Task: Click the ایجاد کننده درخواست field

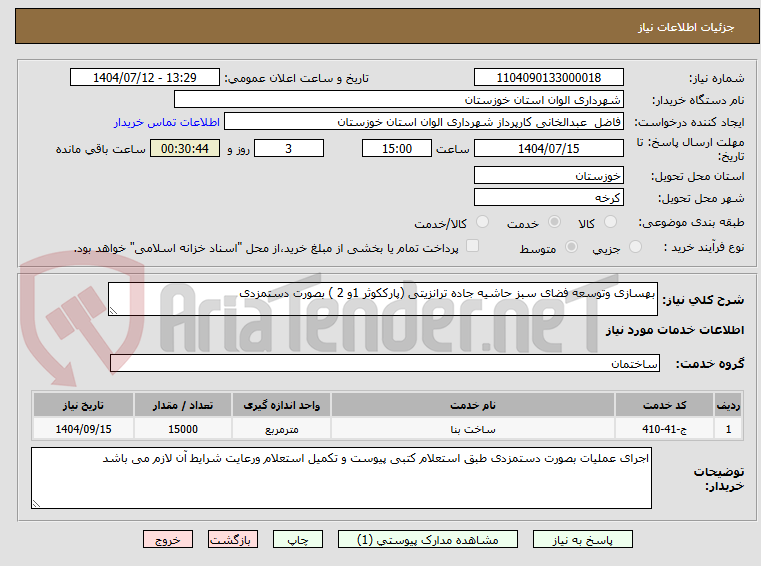Action: [424, 122]
